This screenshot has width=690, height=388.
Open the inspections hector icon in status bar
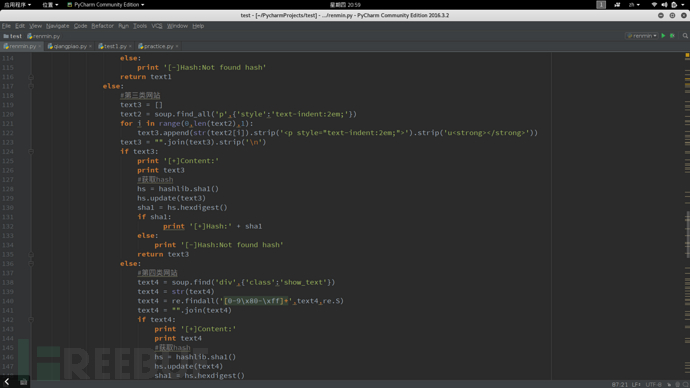point(678,384)
